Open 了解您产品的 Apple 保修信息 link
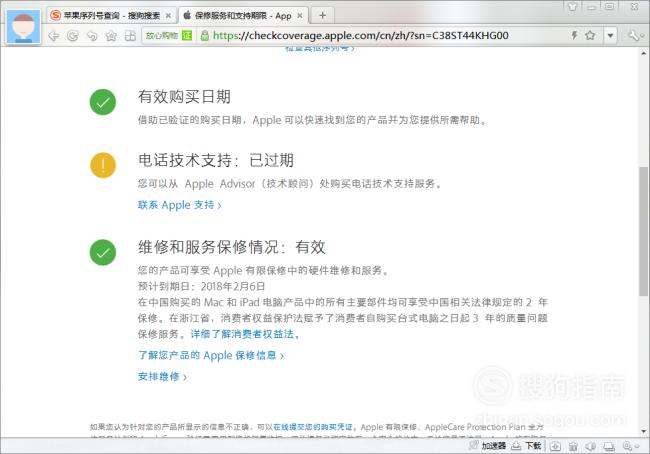The height and width of the screenshot is (454, 650). point(211,355)
